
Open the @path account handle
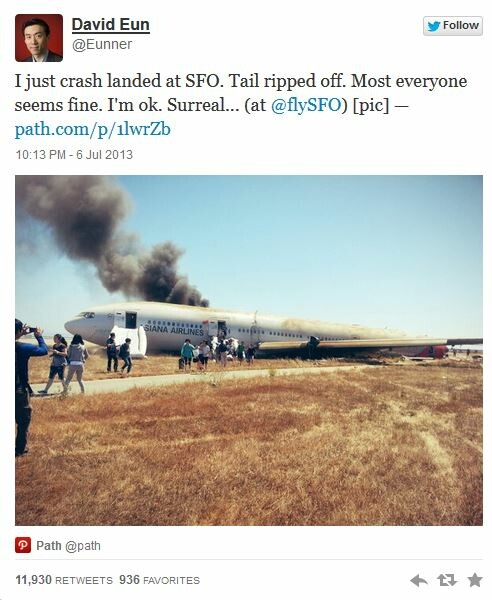point(83,546)
